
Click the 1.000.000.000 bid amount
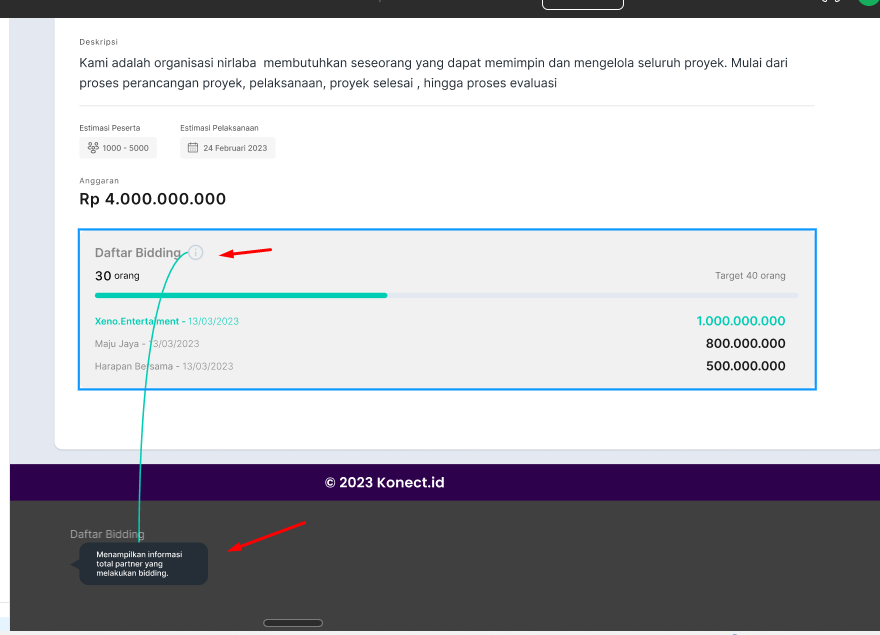(x=741, y=321)
